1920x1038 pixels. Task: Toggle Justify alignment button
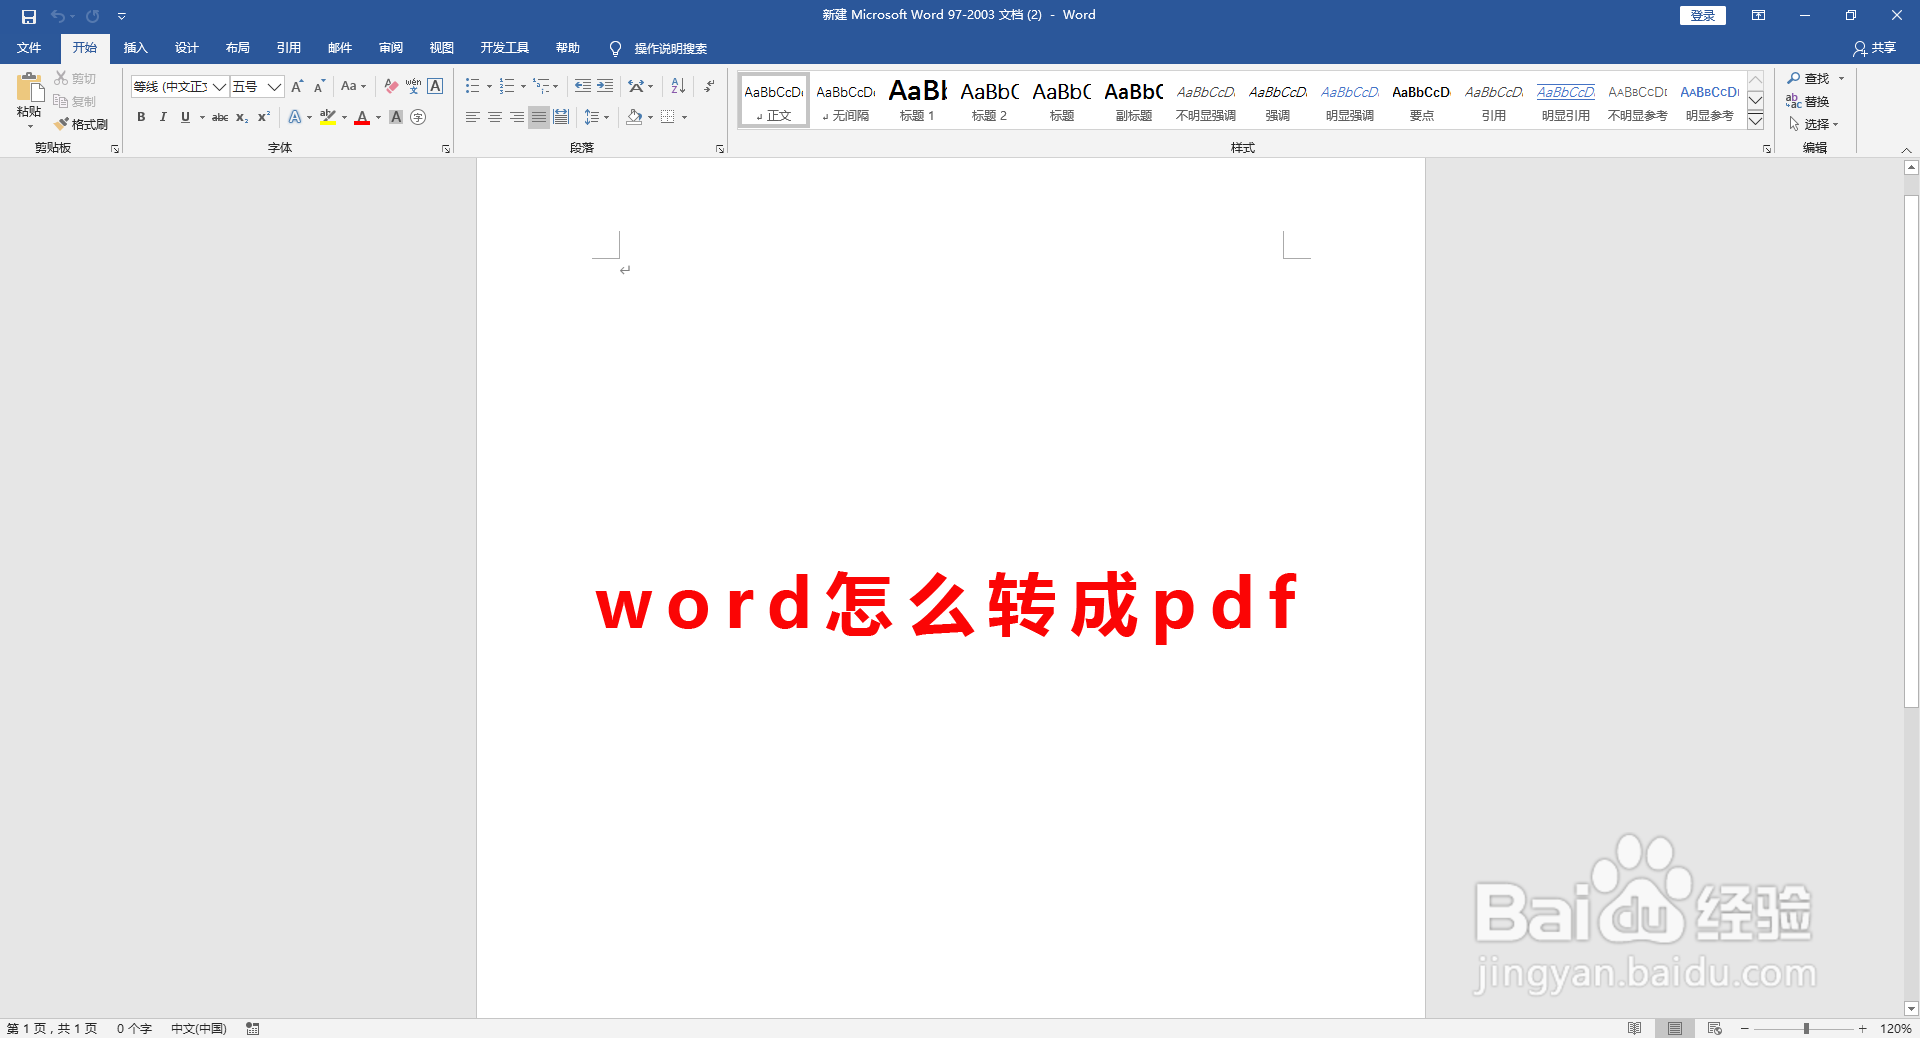coord(539,117)
